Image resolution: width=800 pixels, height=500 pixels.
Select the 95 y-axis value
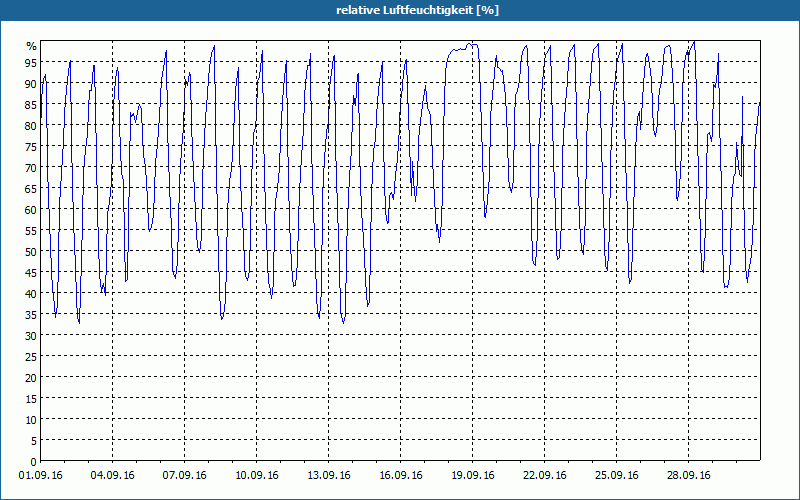point(31,63)
